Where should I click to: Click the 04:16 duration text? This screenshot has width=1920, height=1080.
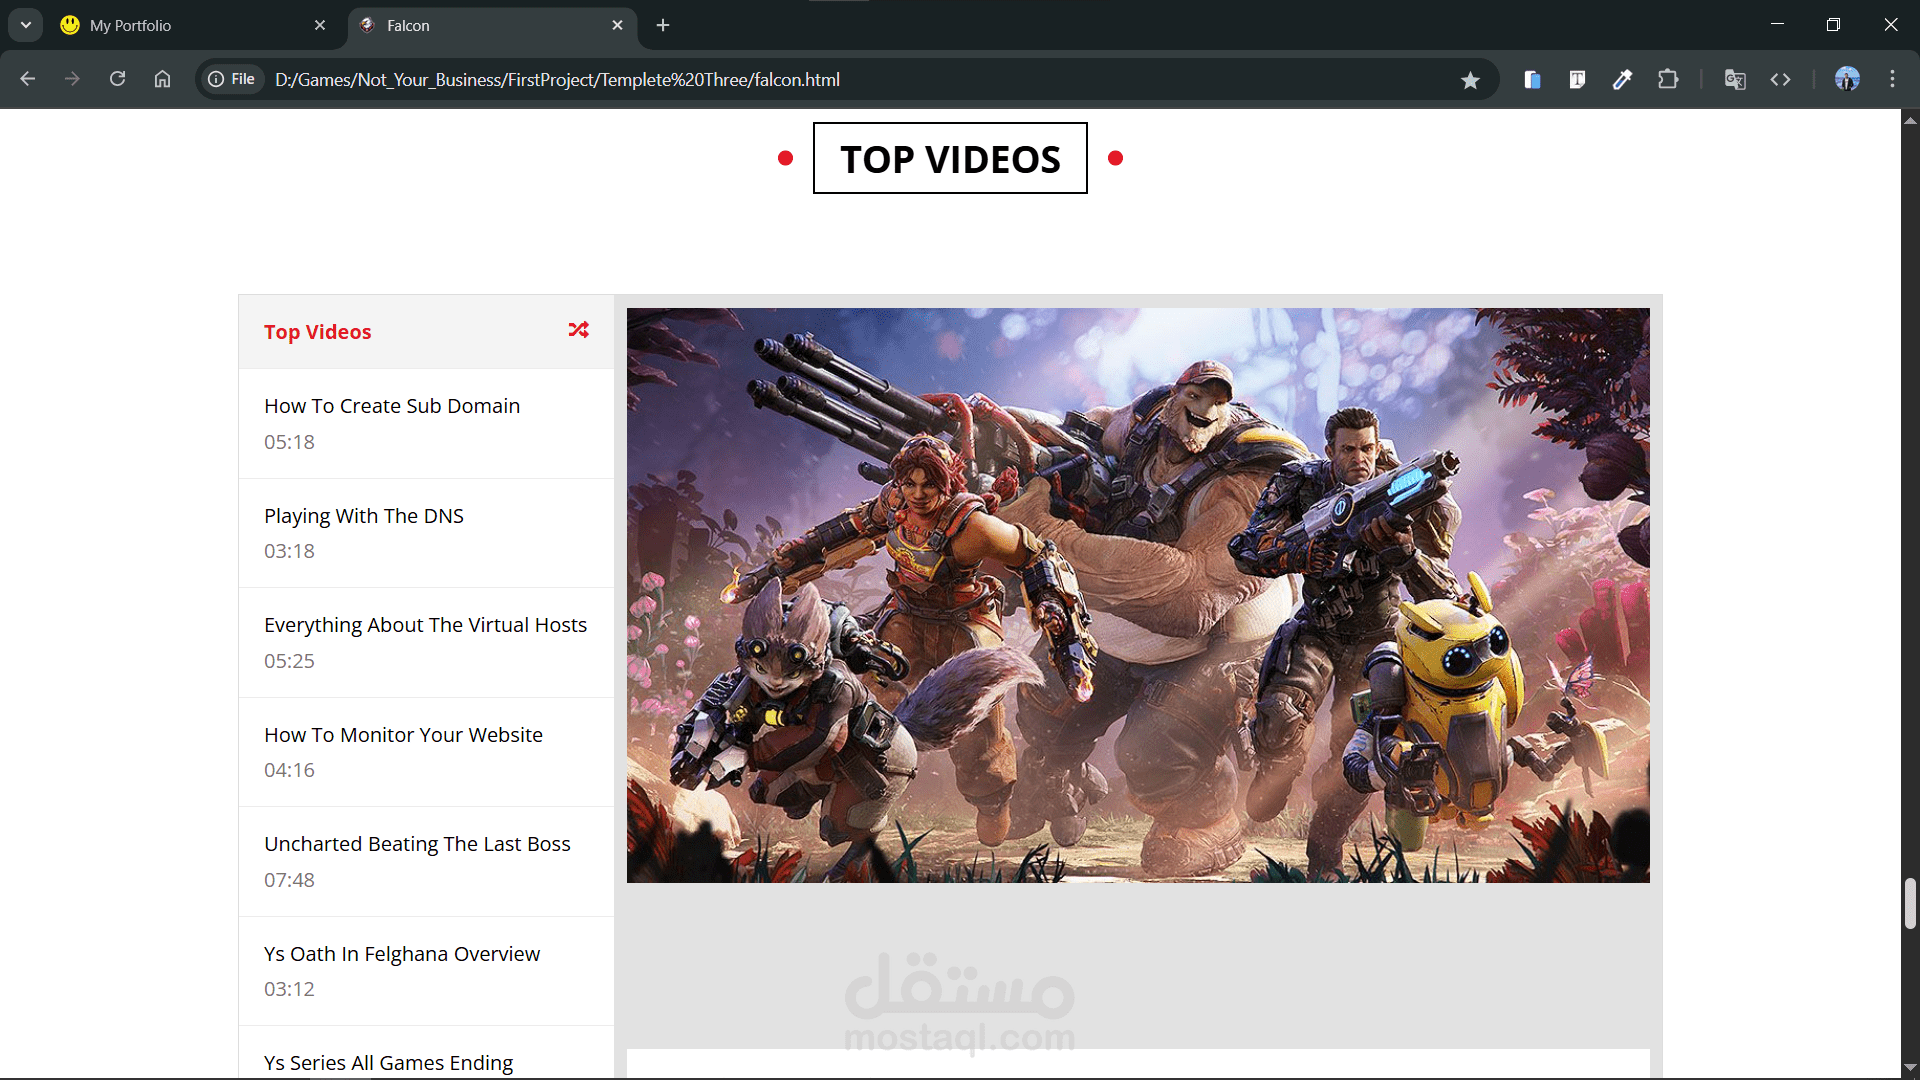[x=289, y=770]
